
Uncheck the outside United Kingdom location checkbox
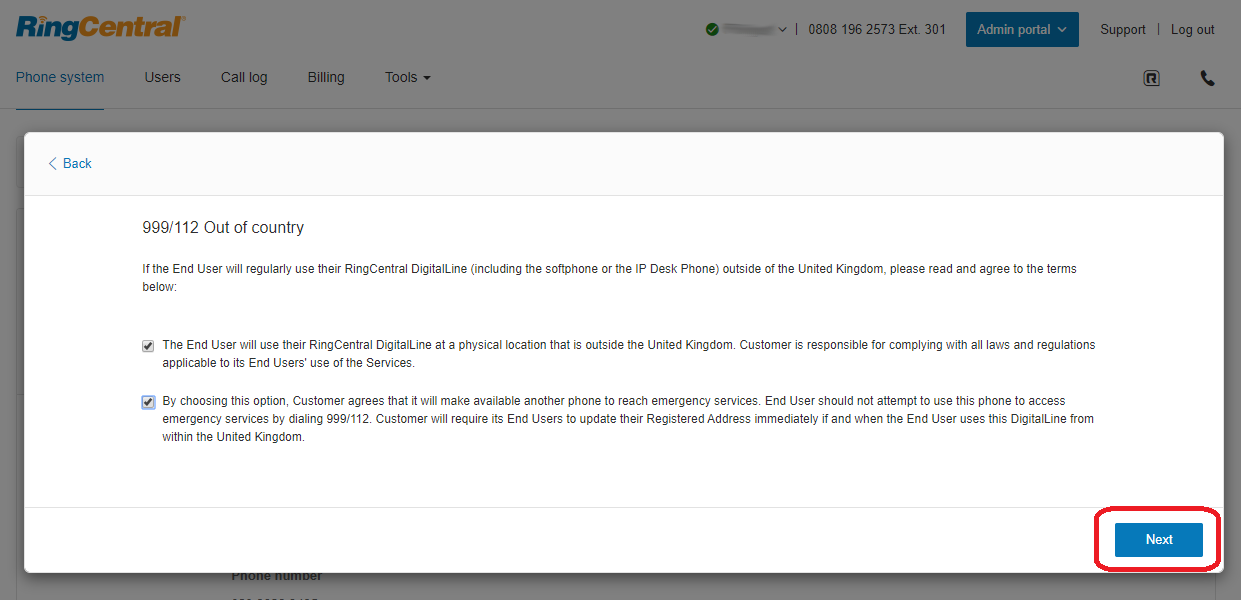tap(148, 346)
